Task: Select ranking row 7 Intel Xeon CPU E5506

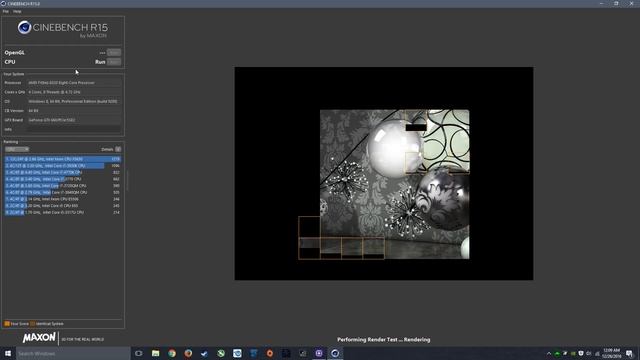Action: 63,199
